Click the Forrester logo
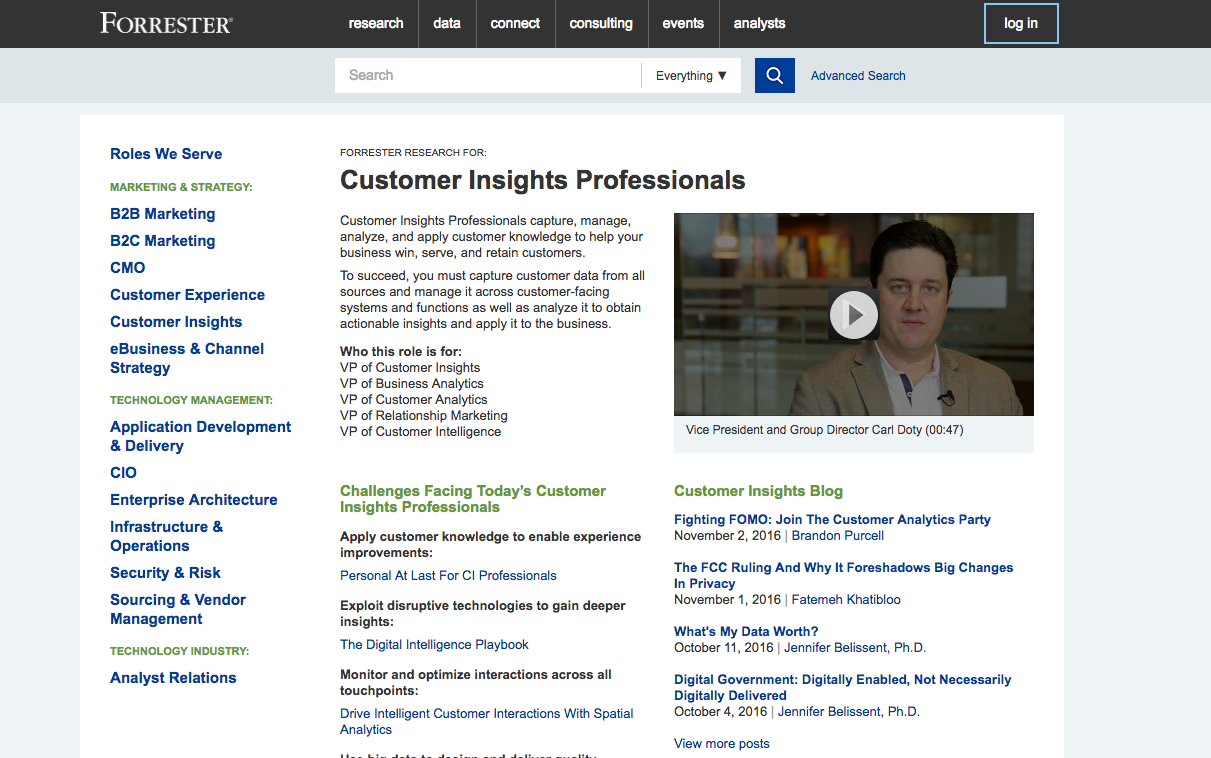This screenshot has height=758, width=1211. pos(166,22)
